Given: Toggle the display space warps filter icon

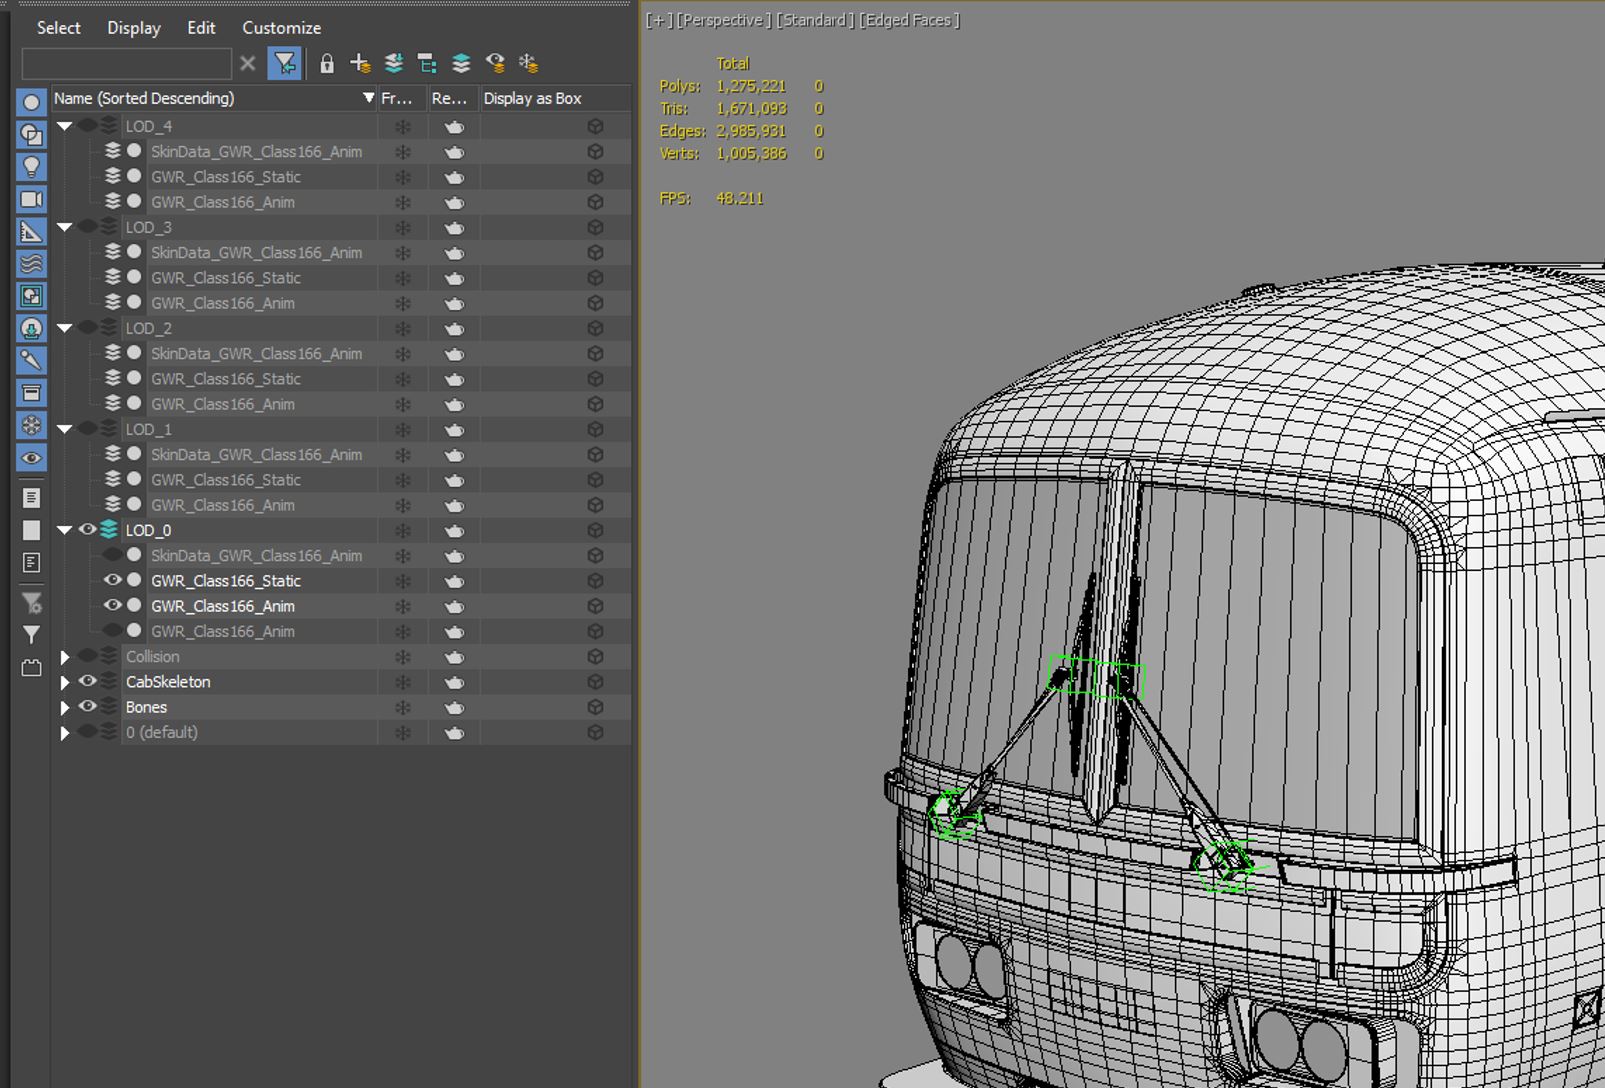Looking at the screenshot, I should (x=31, y=264).
